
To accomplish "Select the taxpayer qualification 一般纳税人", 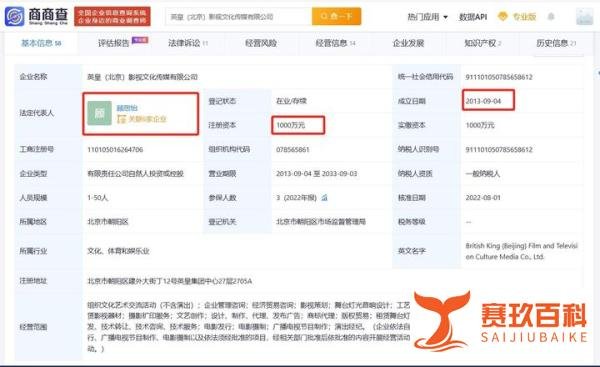I will [483, 174].
